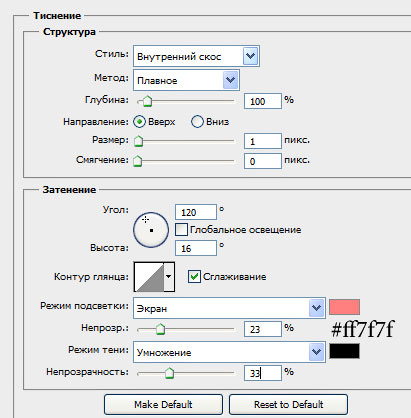Click the Высота field showing 16
This screenshot has height=418, width=411.
pos(196,248)
